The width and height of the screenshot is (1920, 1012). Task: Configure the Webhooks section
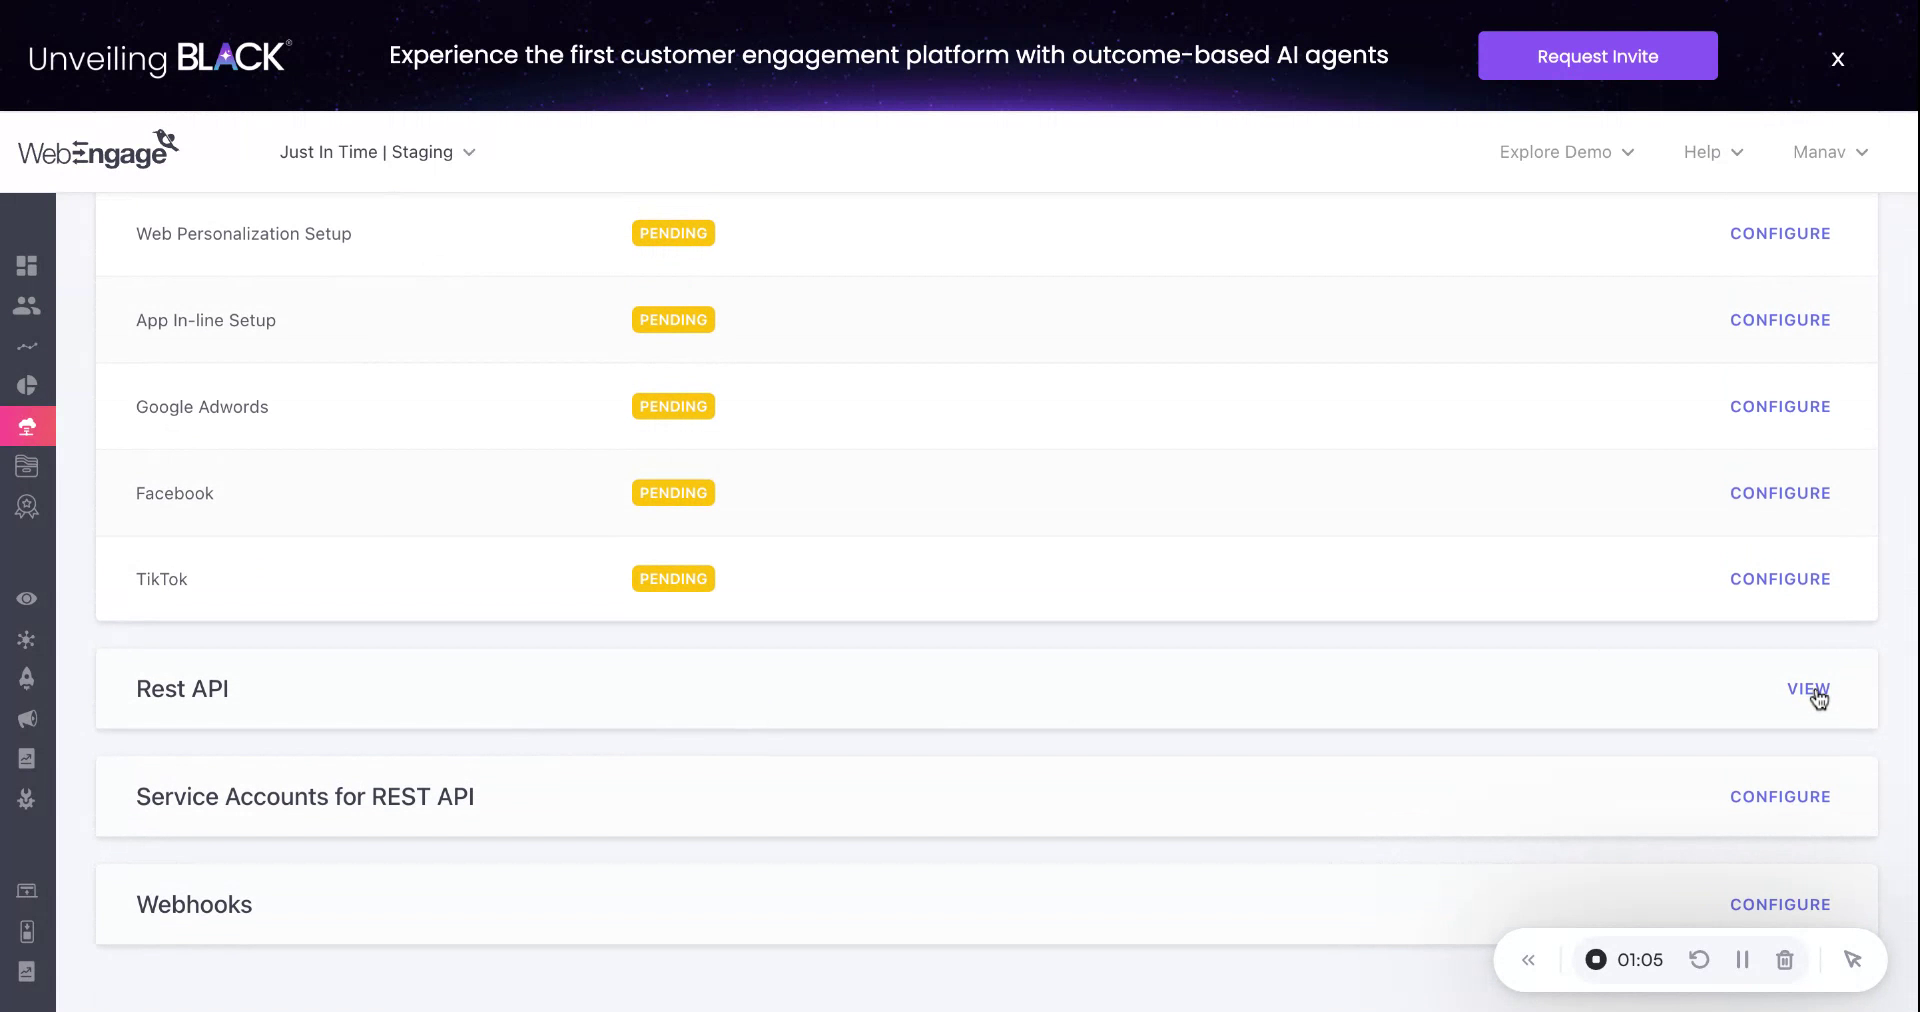(1780, 904)
